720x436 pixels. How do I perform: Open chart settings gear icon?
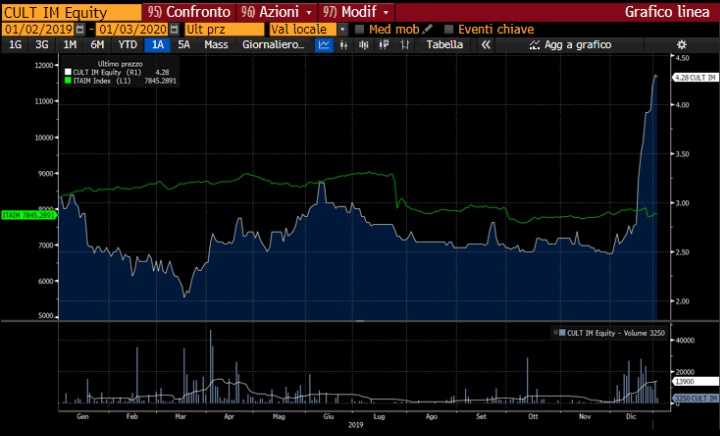[x=682, y=45]
